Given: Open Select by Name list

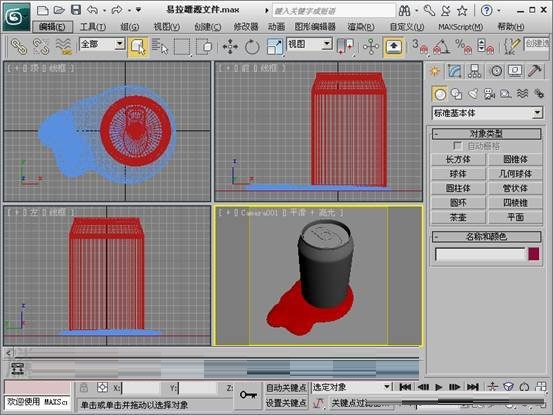Looking at the screenshot, I should [160, 47].
